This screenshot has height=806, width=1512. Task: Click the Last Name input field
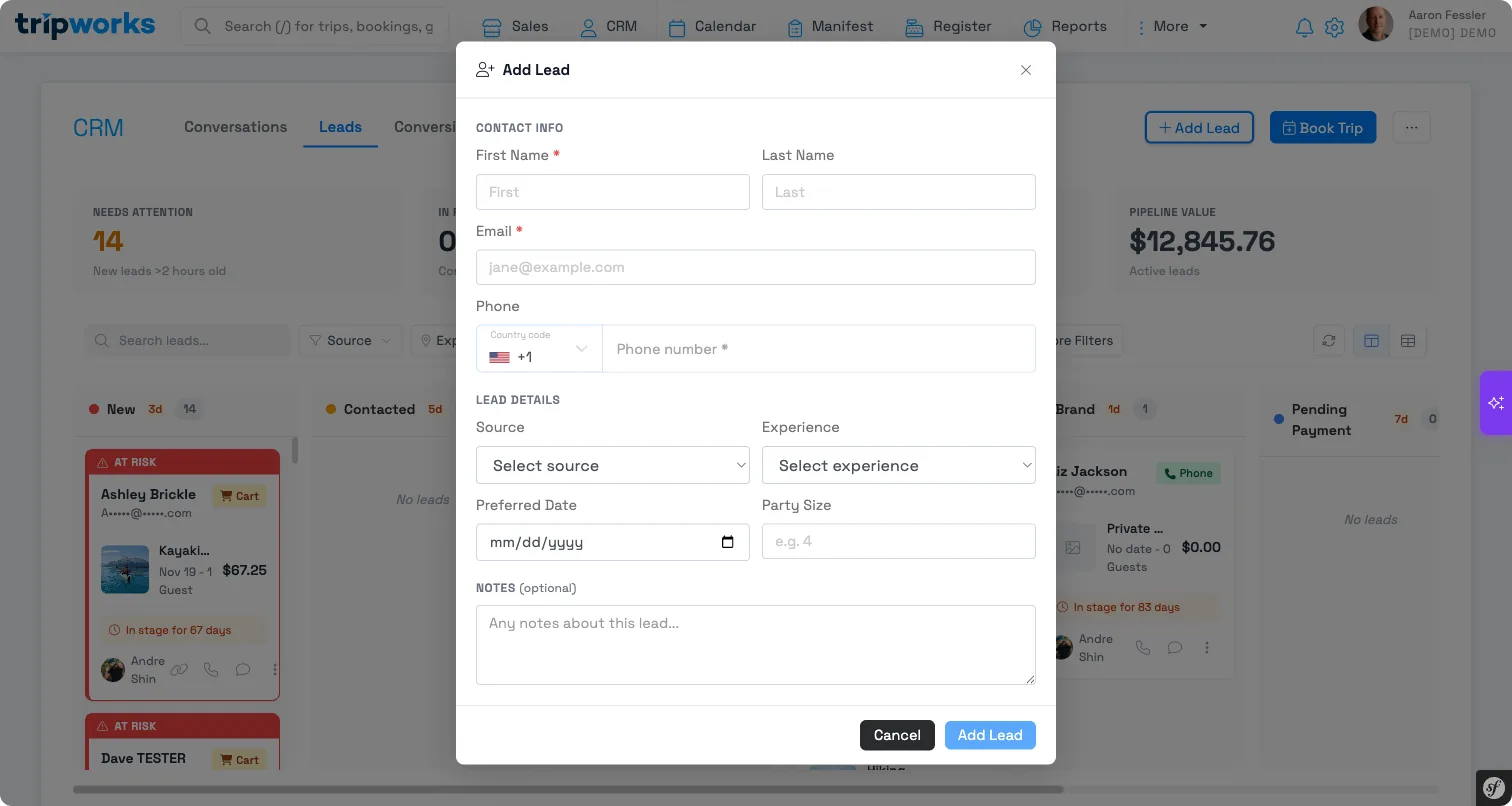coord(898,192)
